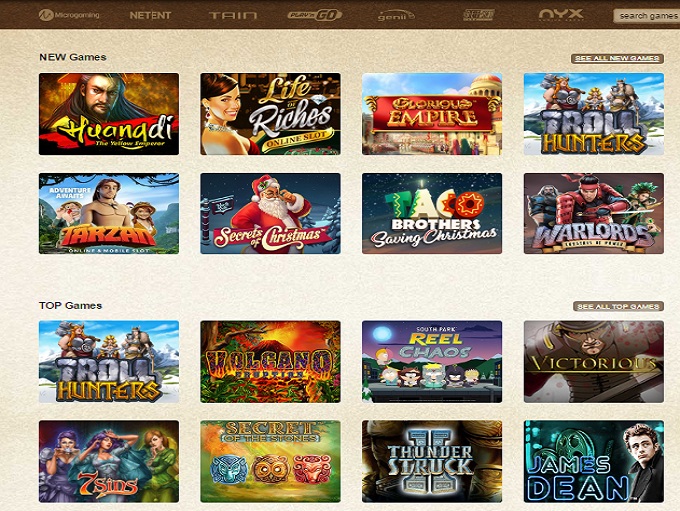Viewport: 680px width, 511px height.
Task: Play the Warlords game
Action: [x=594, y=213]
